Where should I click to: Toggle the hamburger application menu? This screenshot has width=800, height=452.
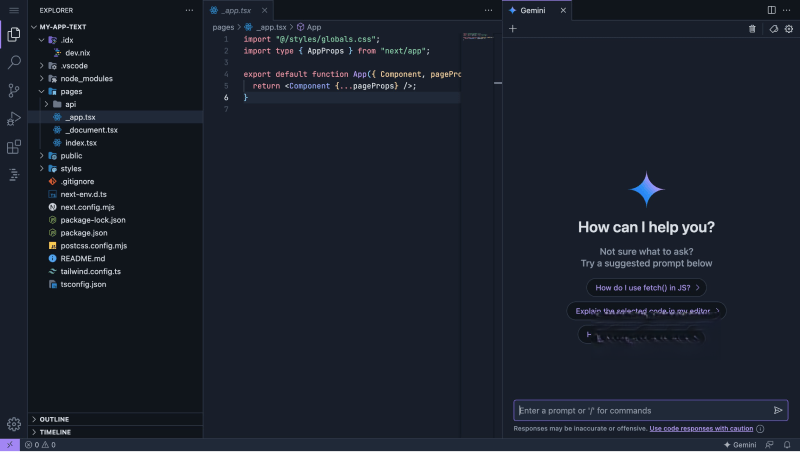pyautogui.click(x=14, y=10)
